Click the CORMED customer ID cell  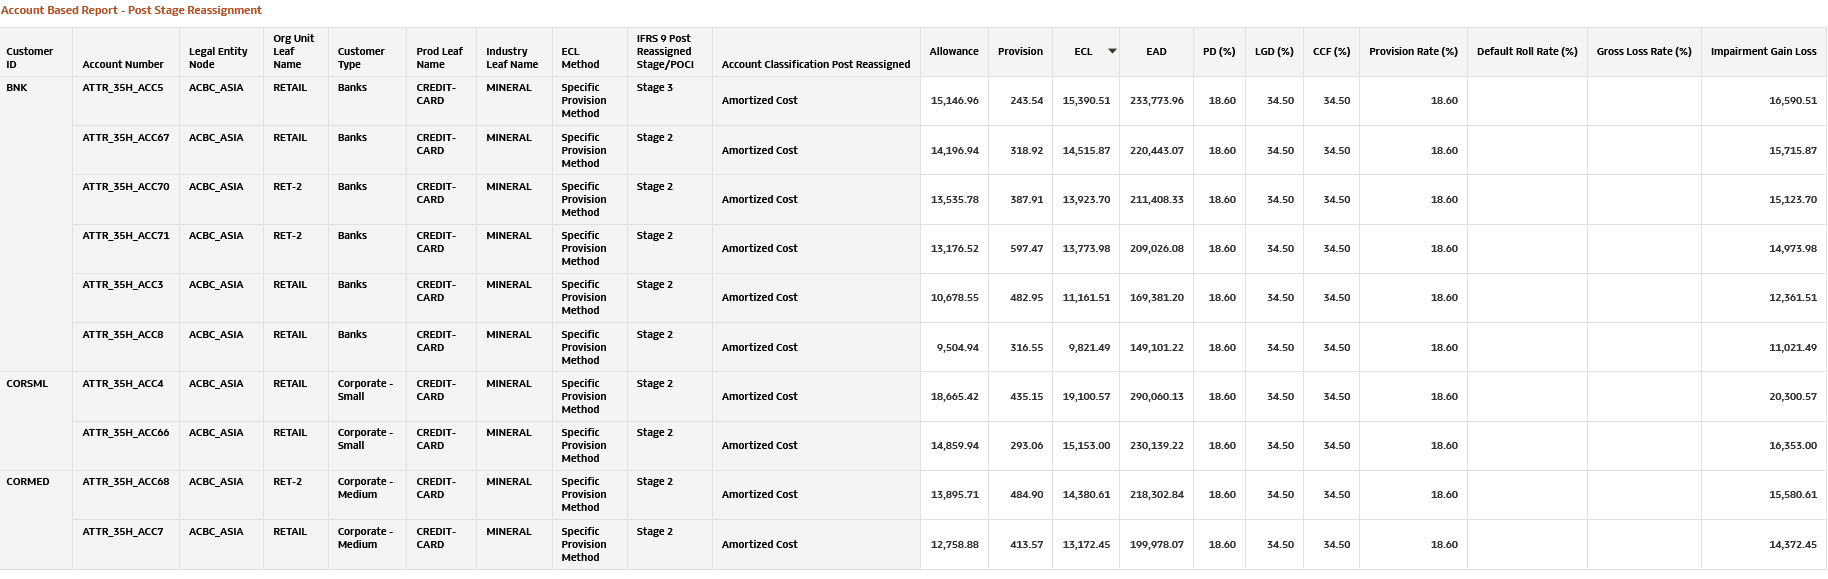click(x=28, y=482)
